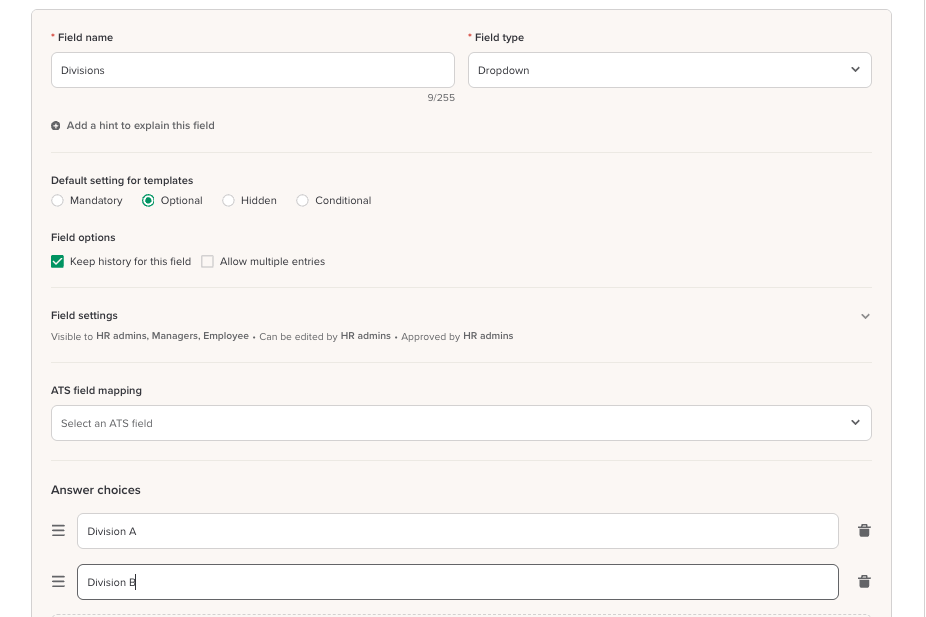Image resolution: width=926 pixels, height=617 pixels.
Task: Choose the Conditional radio option
Action: point(303,201)
